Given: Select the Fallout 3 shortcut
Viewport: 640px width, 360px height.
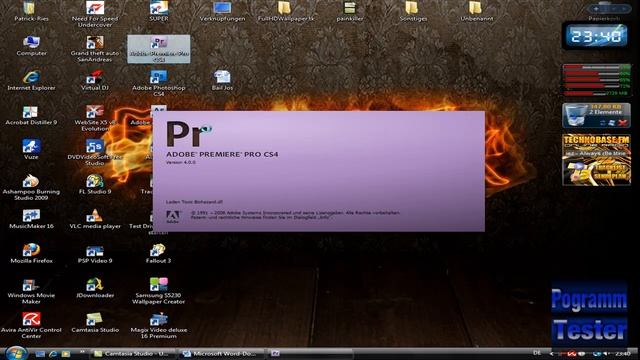Looking at the screenshot, I should 158,254.
